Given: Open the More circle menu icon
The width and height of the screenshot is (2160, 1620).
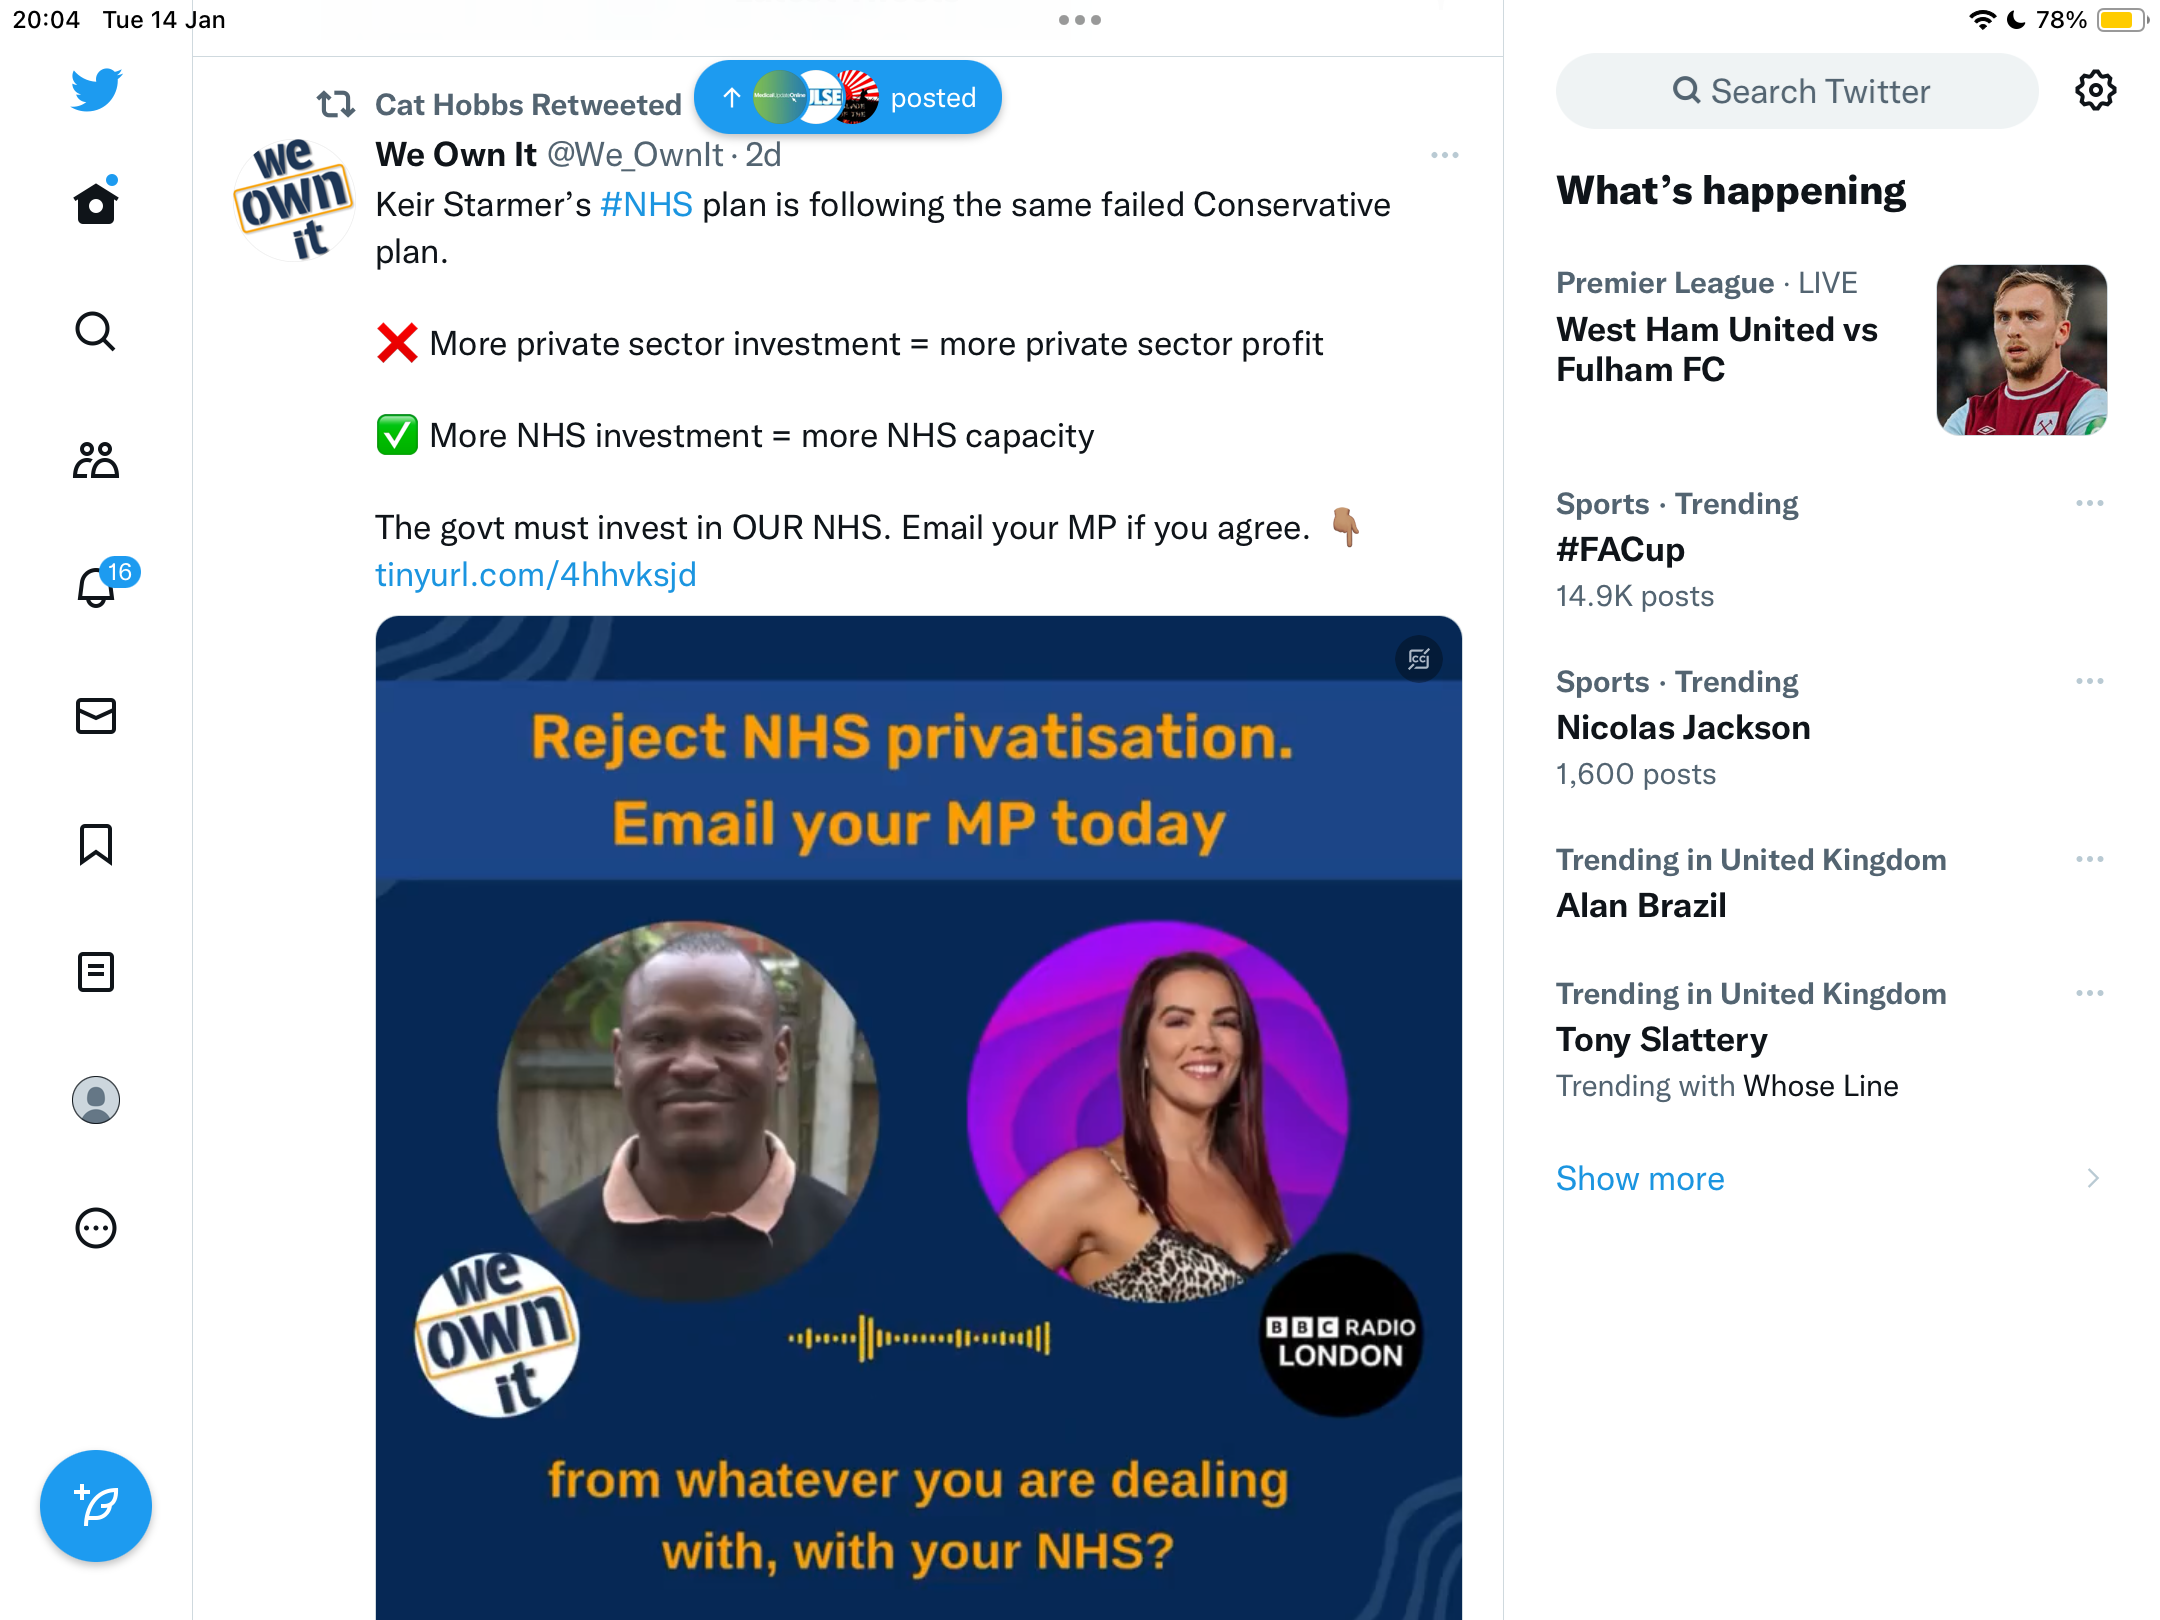Looking at the screenshot, I should [96, 1228].
